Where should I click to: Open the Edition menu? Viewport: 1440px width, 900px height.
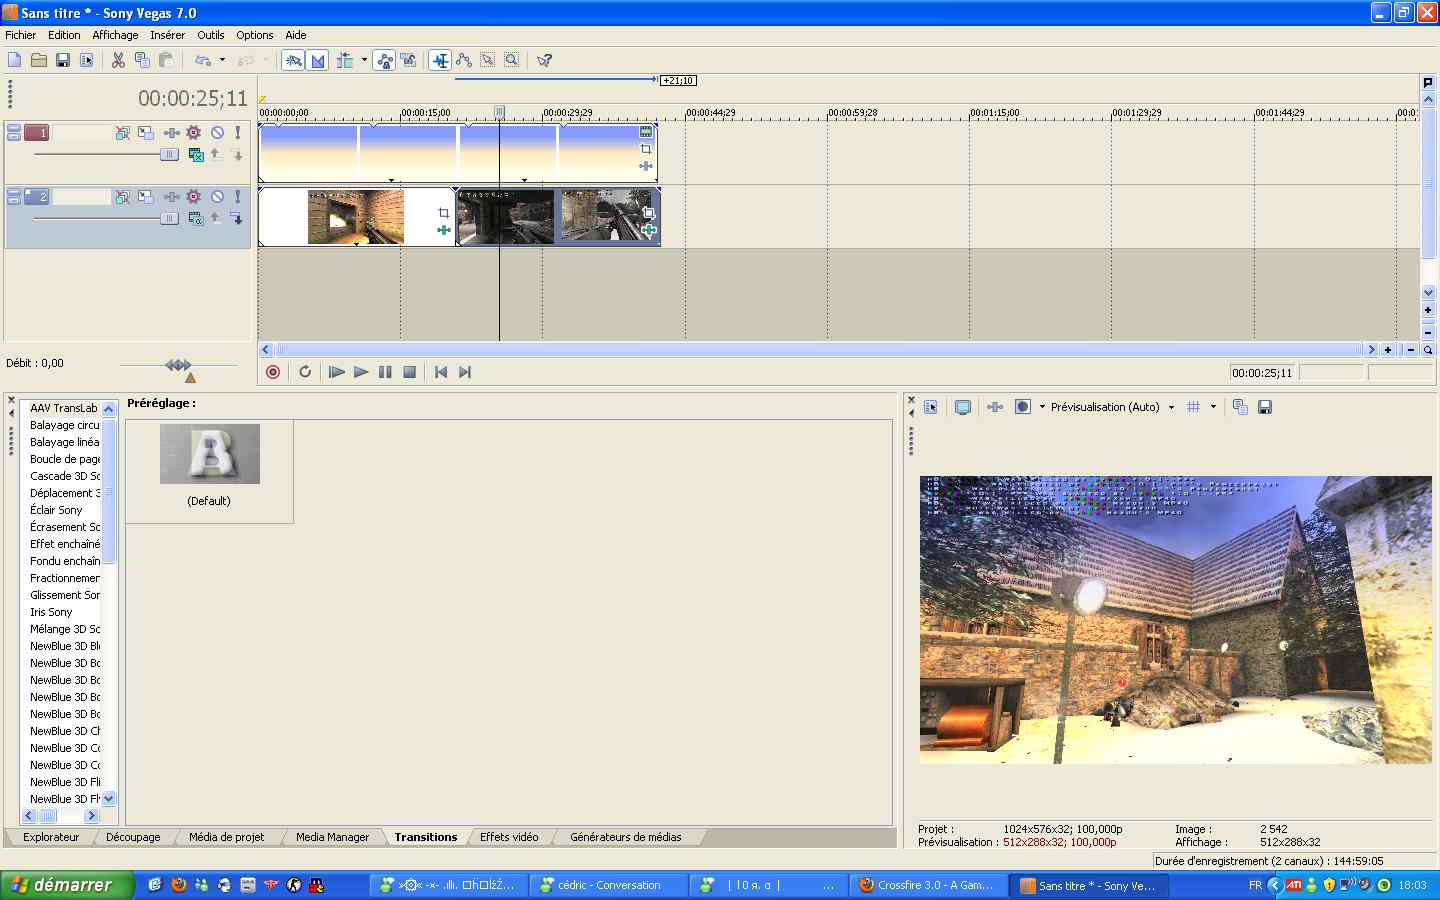pyautogui.click(x=64, y=35)
